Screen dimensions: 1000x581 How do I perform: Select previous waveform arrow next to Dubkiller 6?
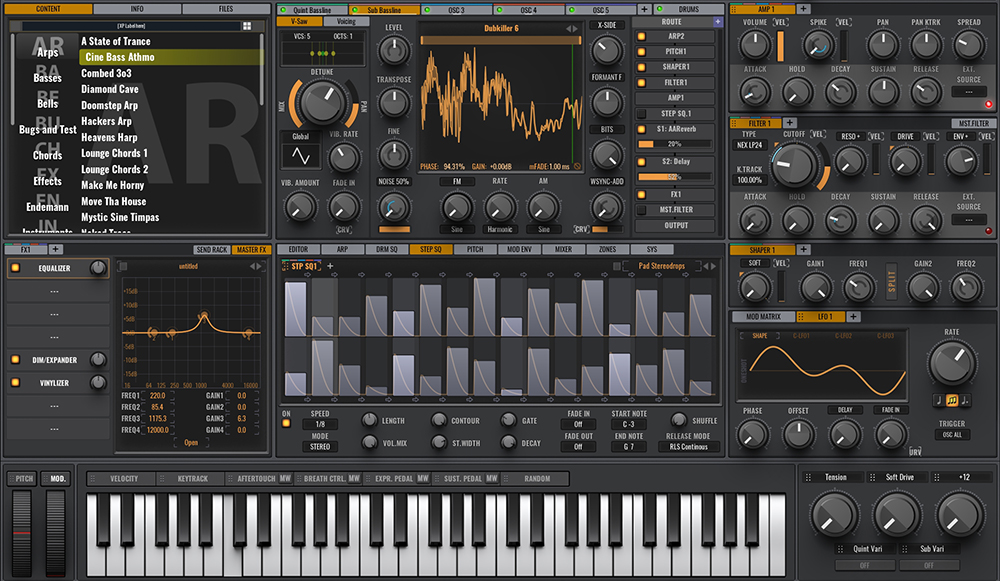pos(568,29)
